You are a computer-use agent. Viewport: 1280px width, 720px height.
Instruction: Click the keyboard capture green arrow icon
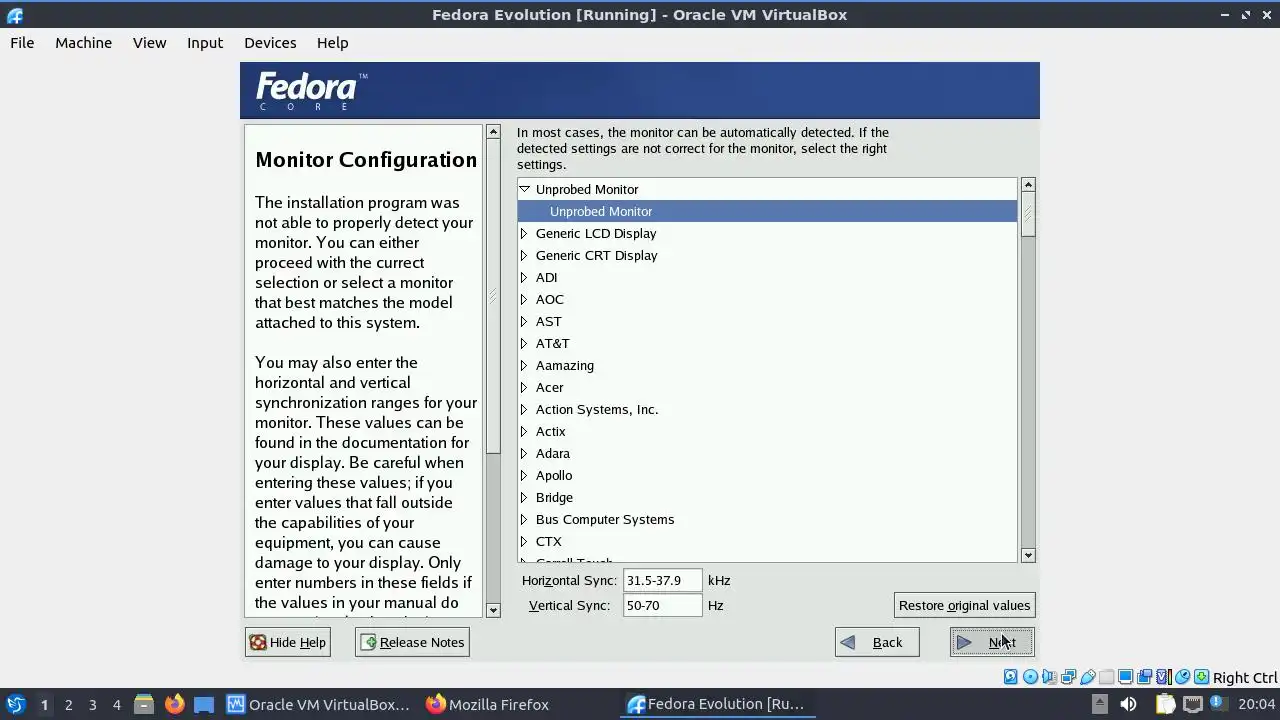1201,677
